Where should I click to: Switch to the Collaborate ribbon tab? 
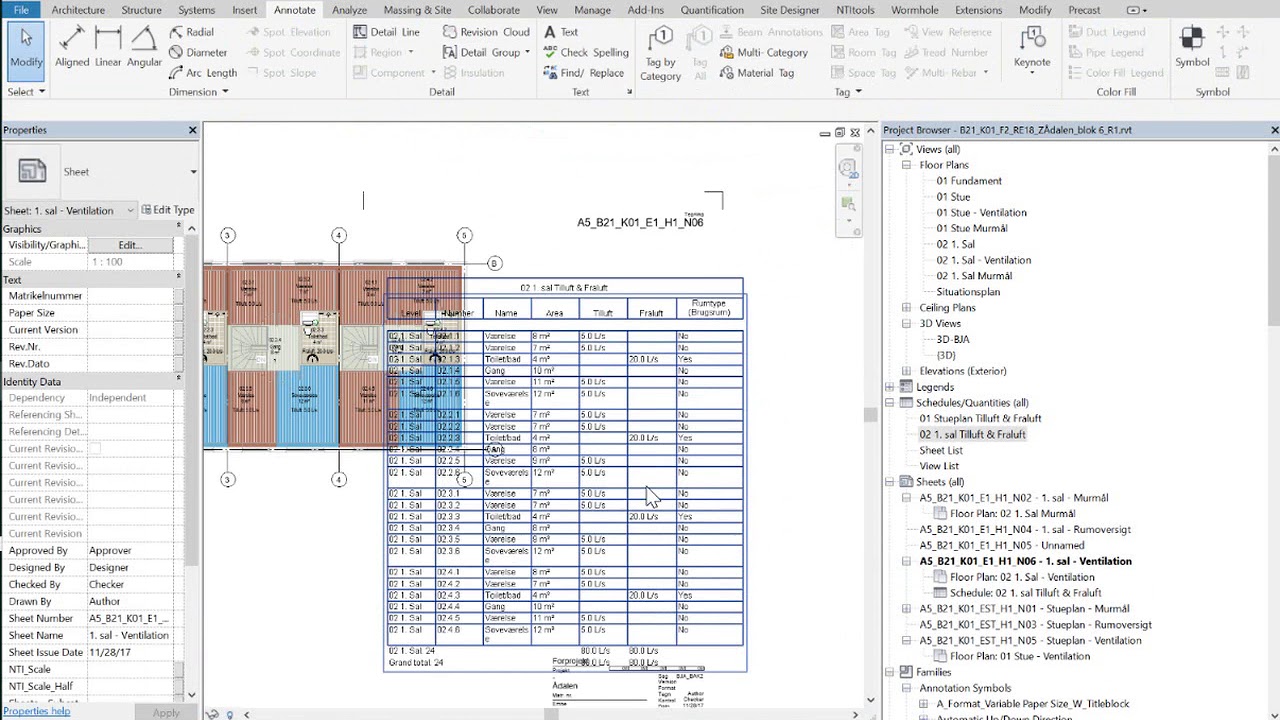click(494, 10)
